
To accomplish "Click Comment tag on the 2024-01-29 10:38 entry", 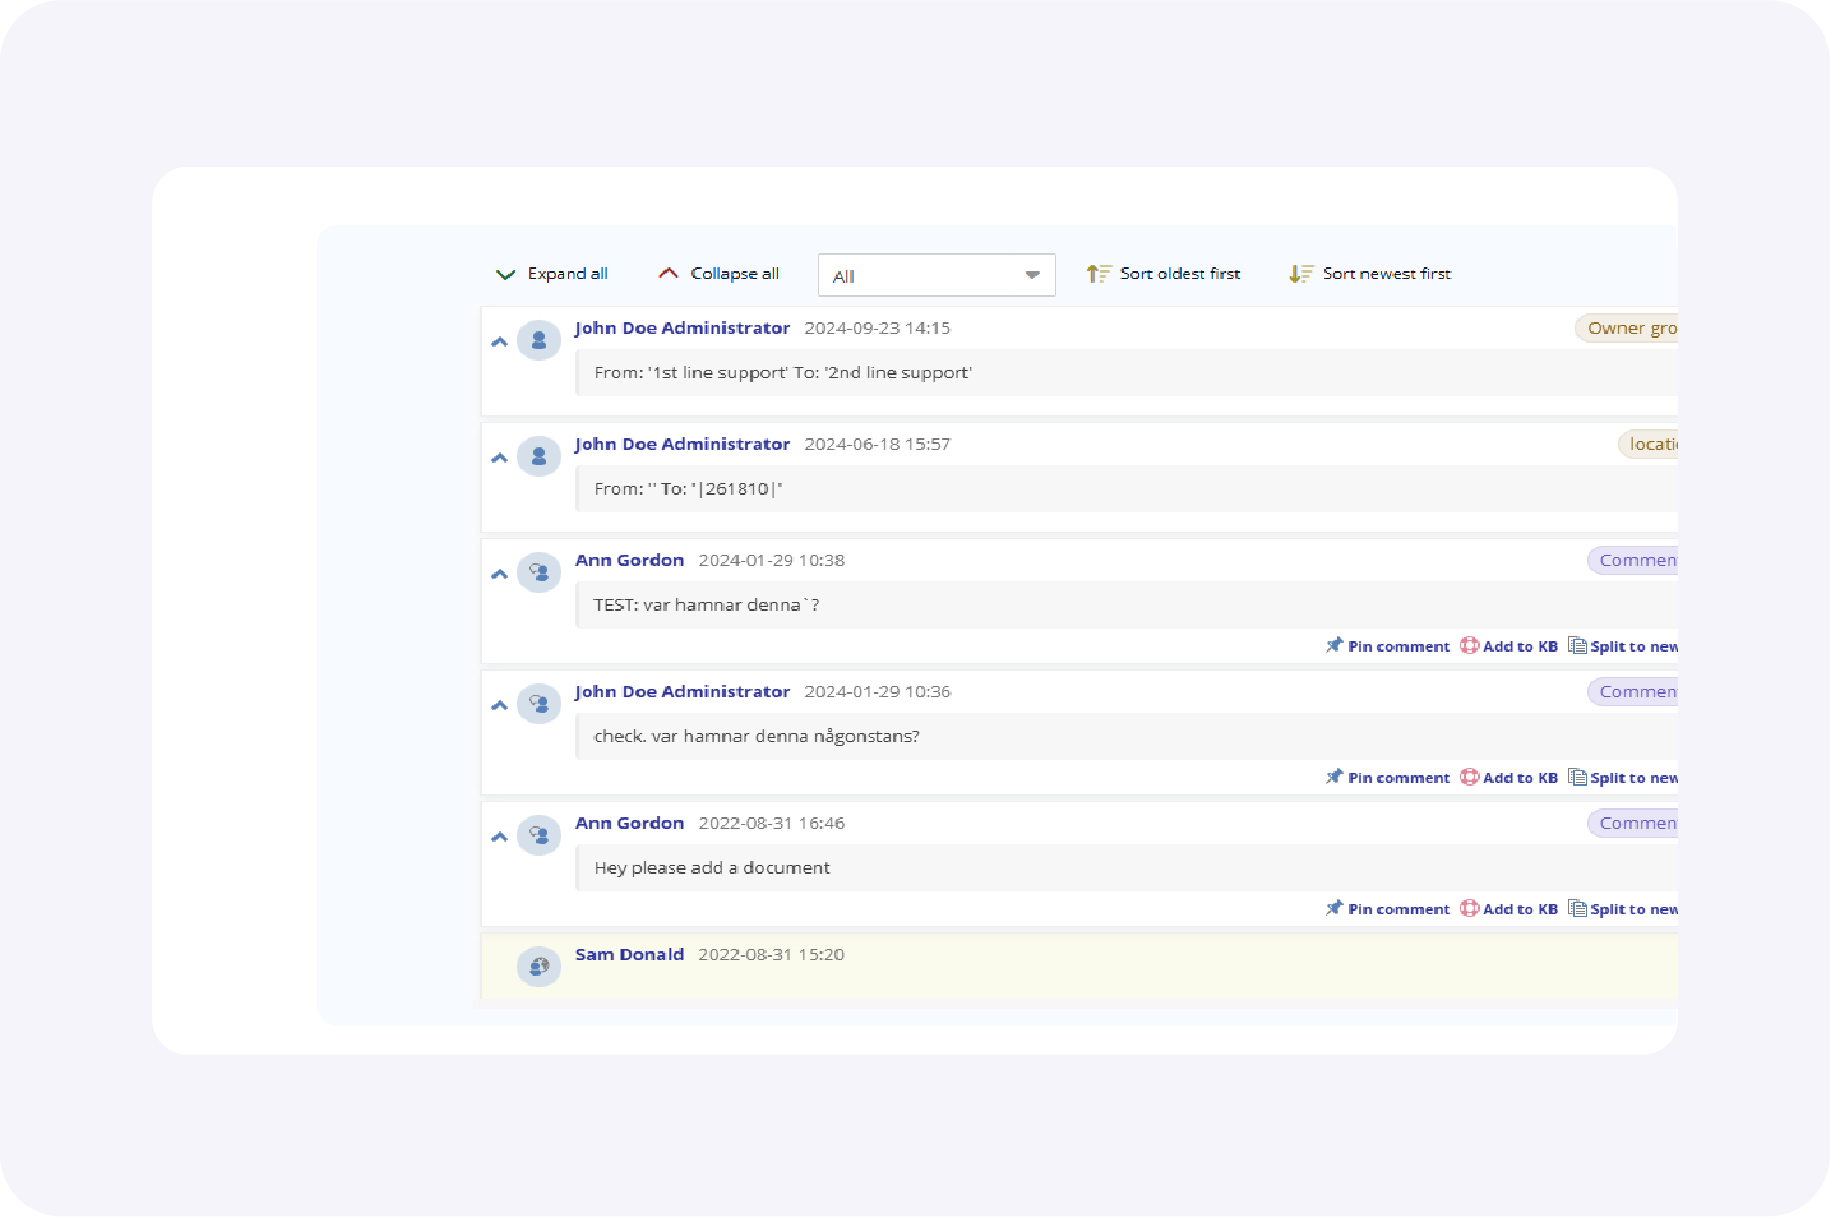I will point(1633,560).
